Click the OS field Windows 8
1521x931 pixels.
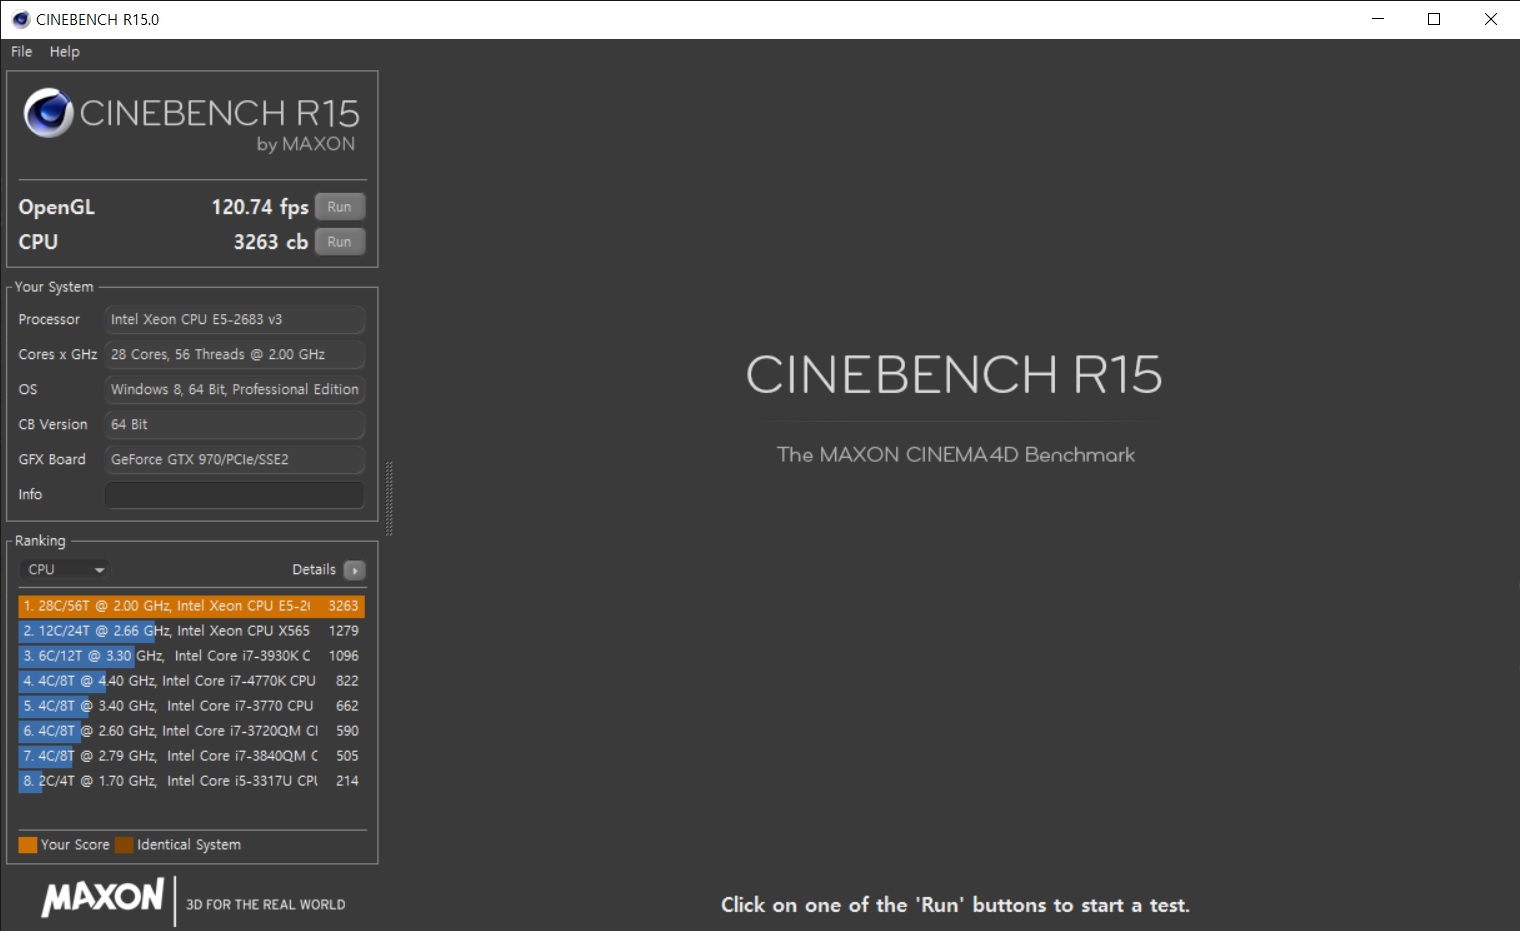pos(235,390)
